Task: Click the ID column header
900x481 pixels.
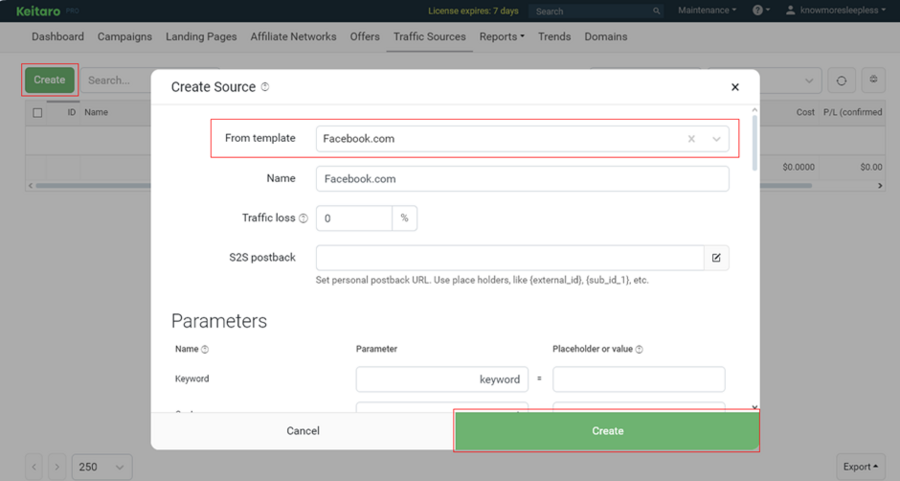Action: [72, 113]
